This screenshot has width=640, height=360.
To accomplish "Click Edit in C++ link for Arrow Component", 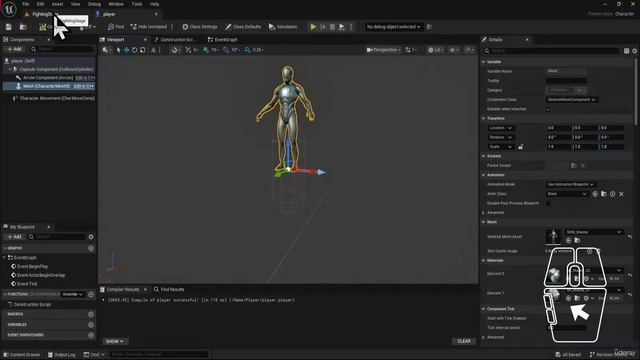I will coord(85,78).
